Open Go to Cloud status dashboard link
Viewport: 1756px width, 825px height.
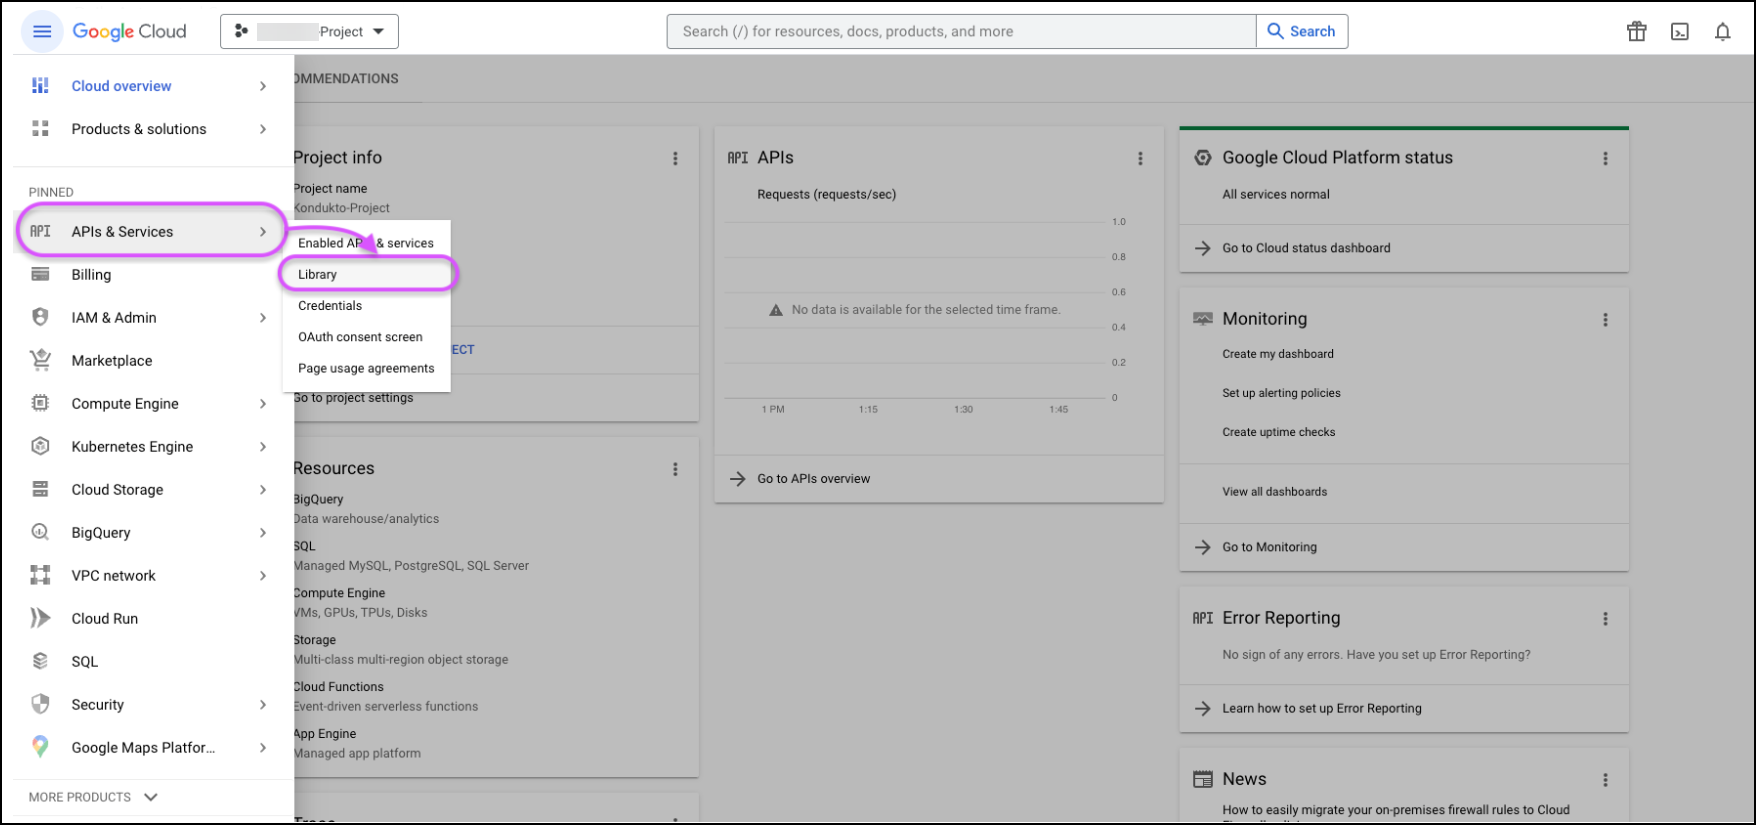(1305, 248)
